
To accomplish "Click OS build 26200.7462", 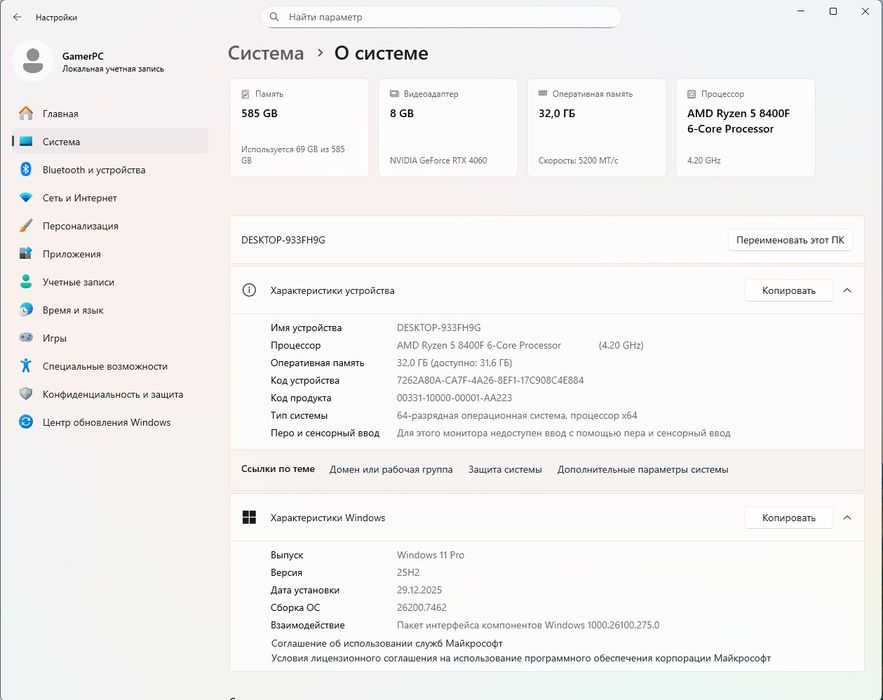I will tap(421, 608).
